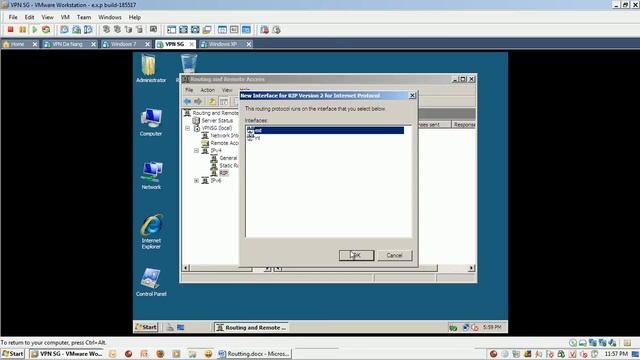Screen dimensions: 640x360
Task: Switch to the Windows XP VM tab
Action: 223,44
